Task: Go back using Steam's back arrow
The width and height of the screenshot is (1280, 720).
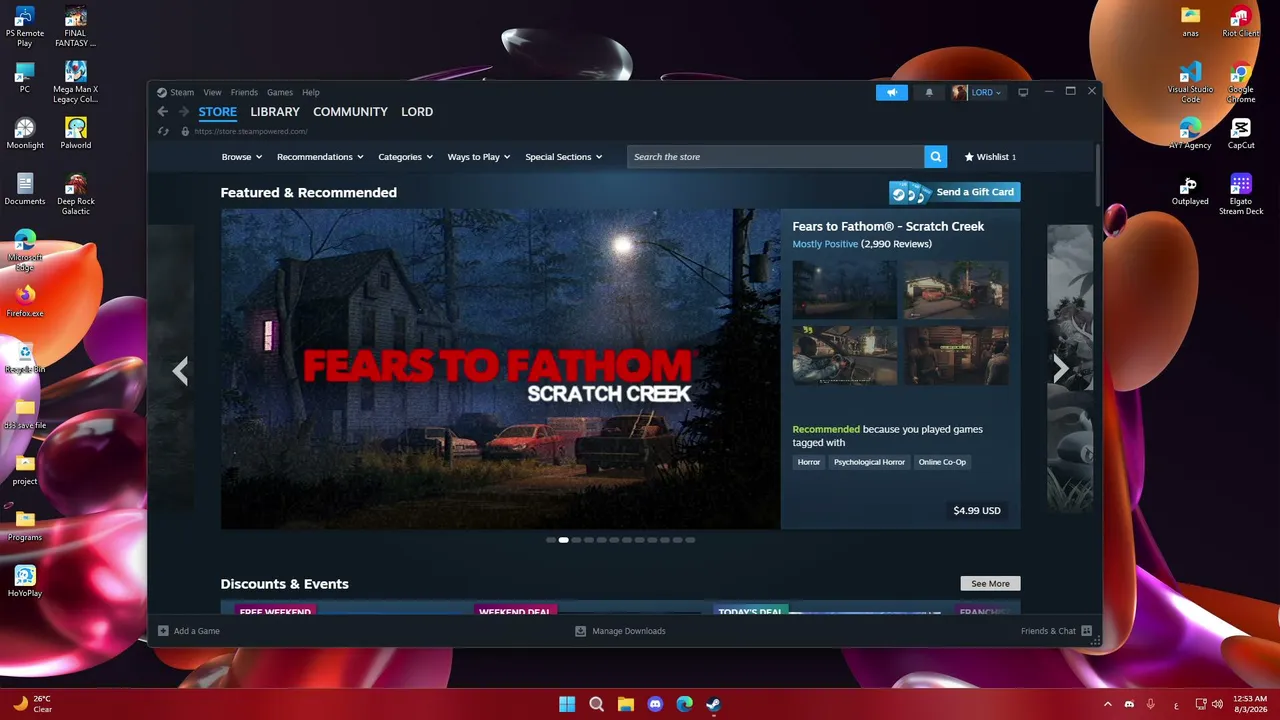Action: pos(163,112)
